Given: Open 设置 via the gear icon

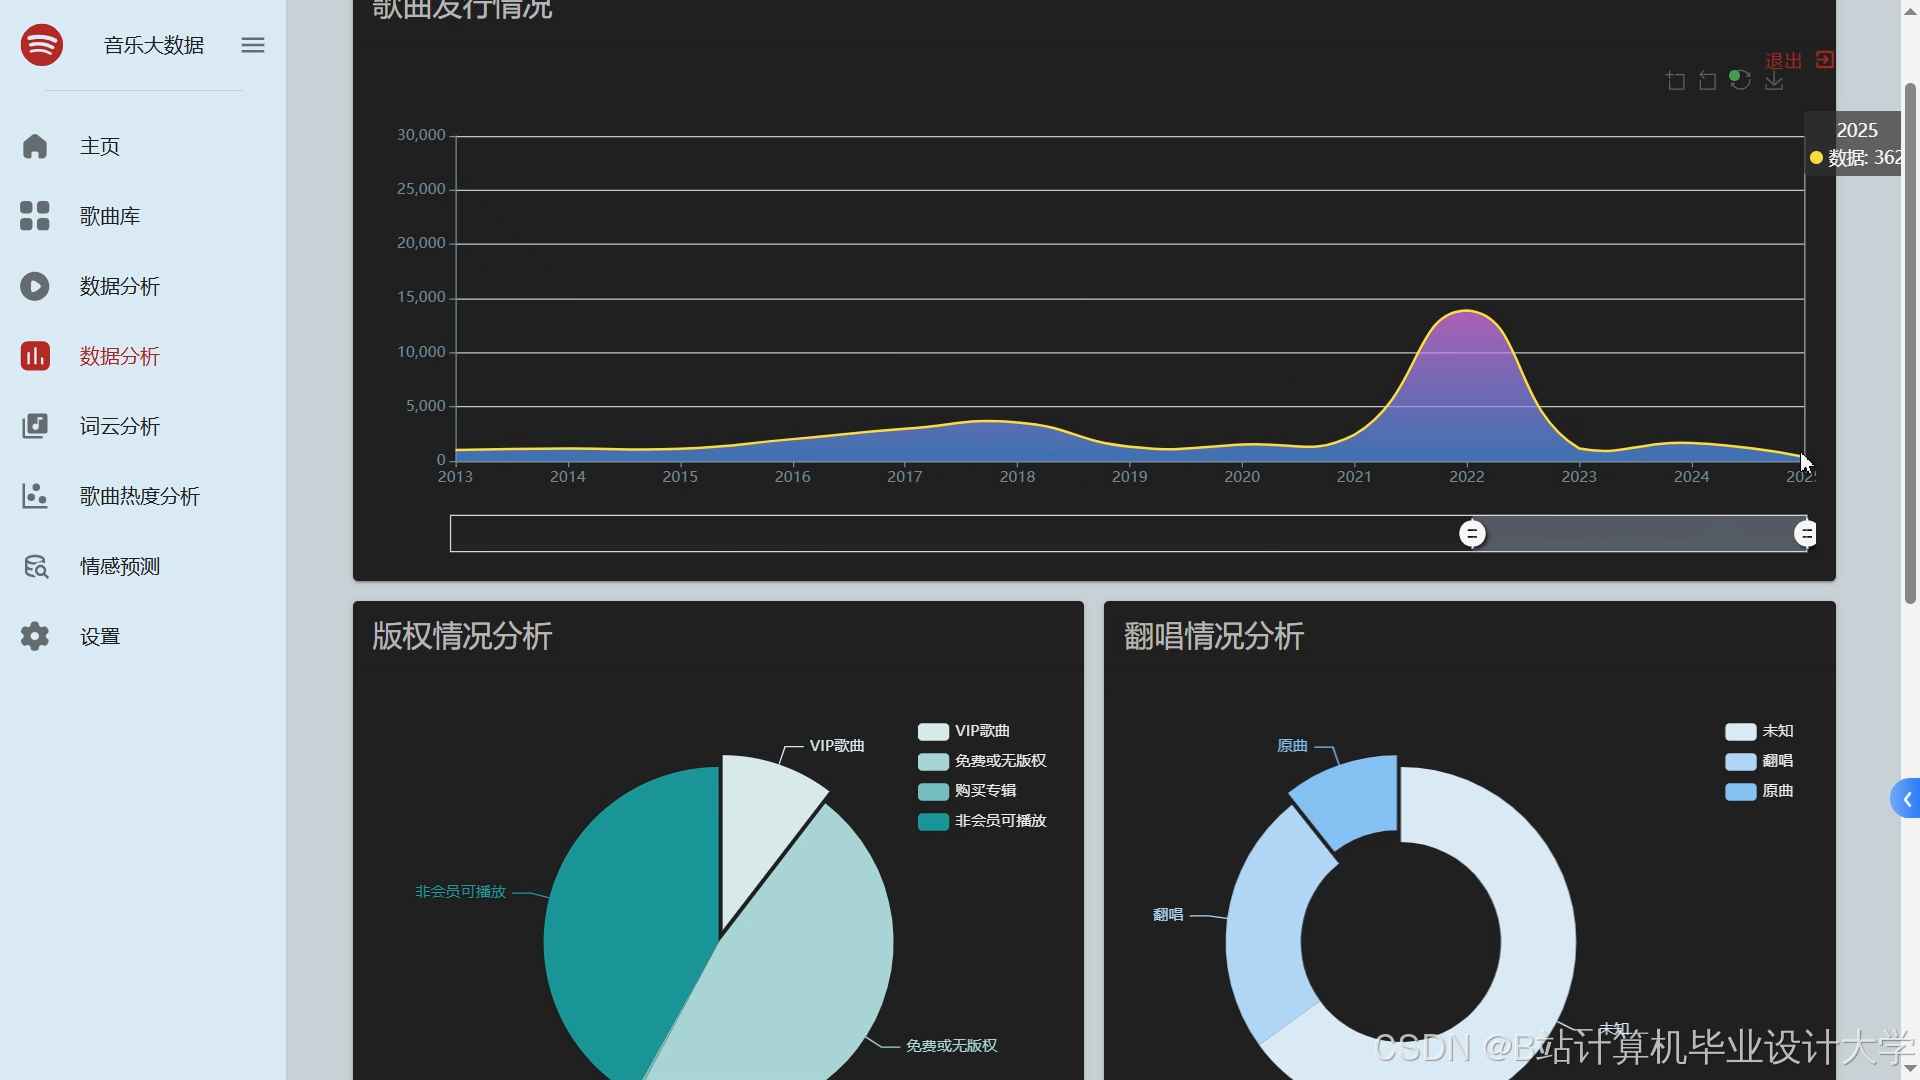Looking at the screenshot, I should pos(35,637).
